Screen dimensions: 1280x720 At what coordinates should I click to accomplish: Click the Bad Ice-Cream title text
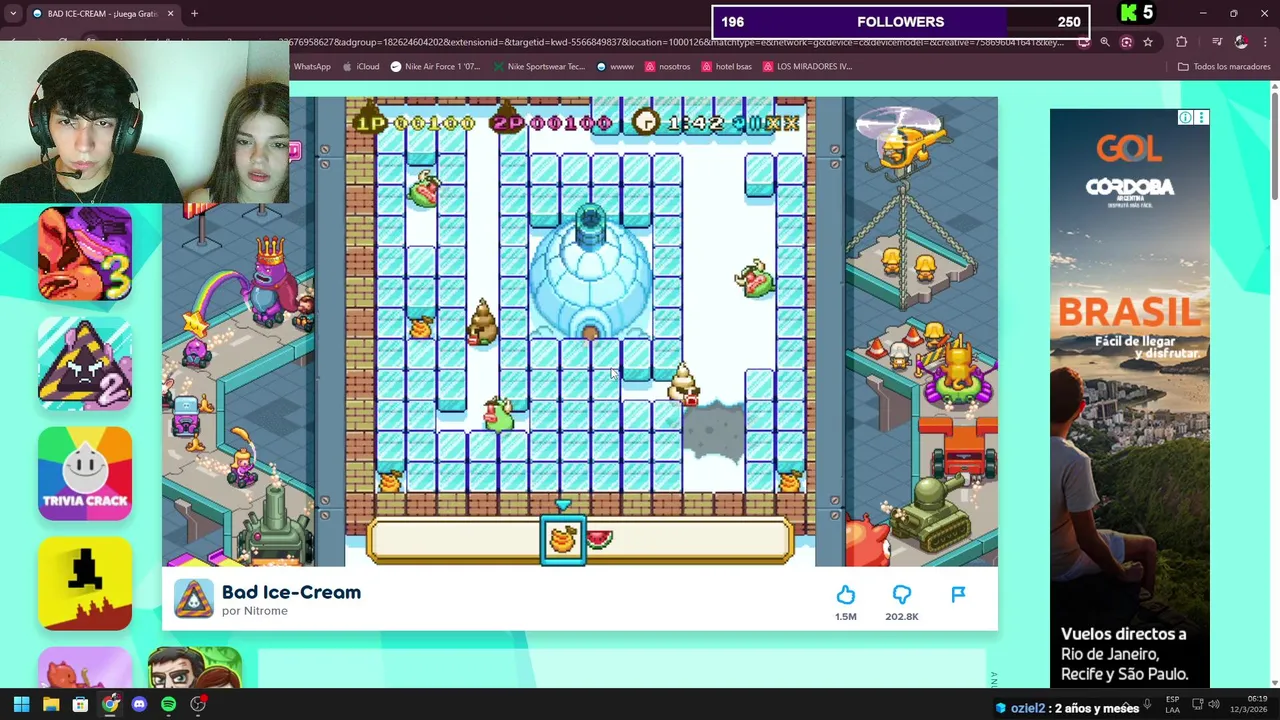(x=291, y=592)
